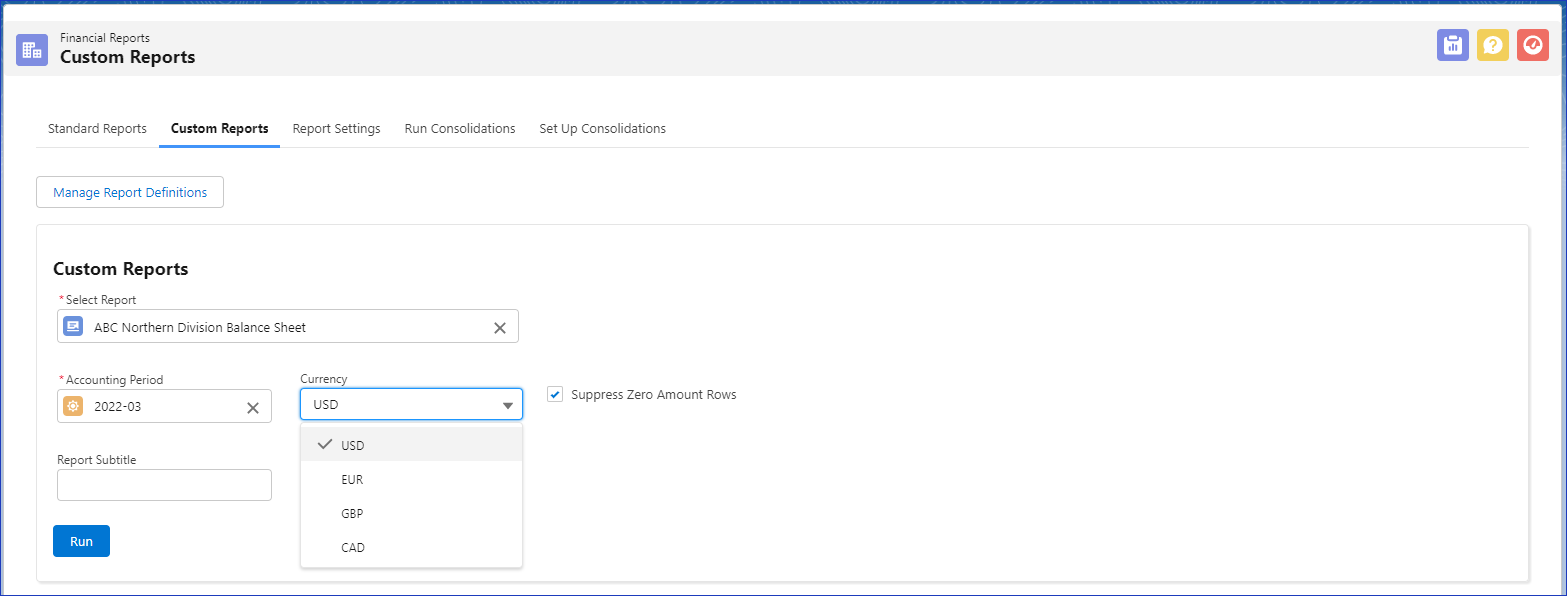1567x596 pixels.
Task: Open the yellow help question icon
Action: [1492, 45]
